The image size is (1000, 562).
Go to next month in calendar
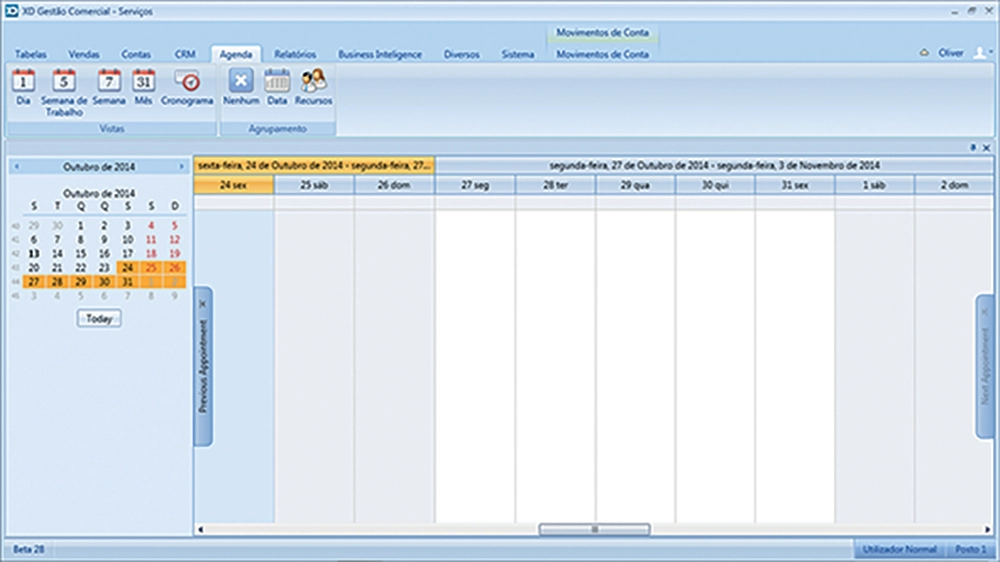click(181, 167)
